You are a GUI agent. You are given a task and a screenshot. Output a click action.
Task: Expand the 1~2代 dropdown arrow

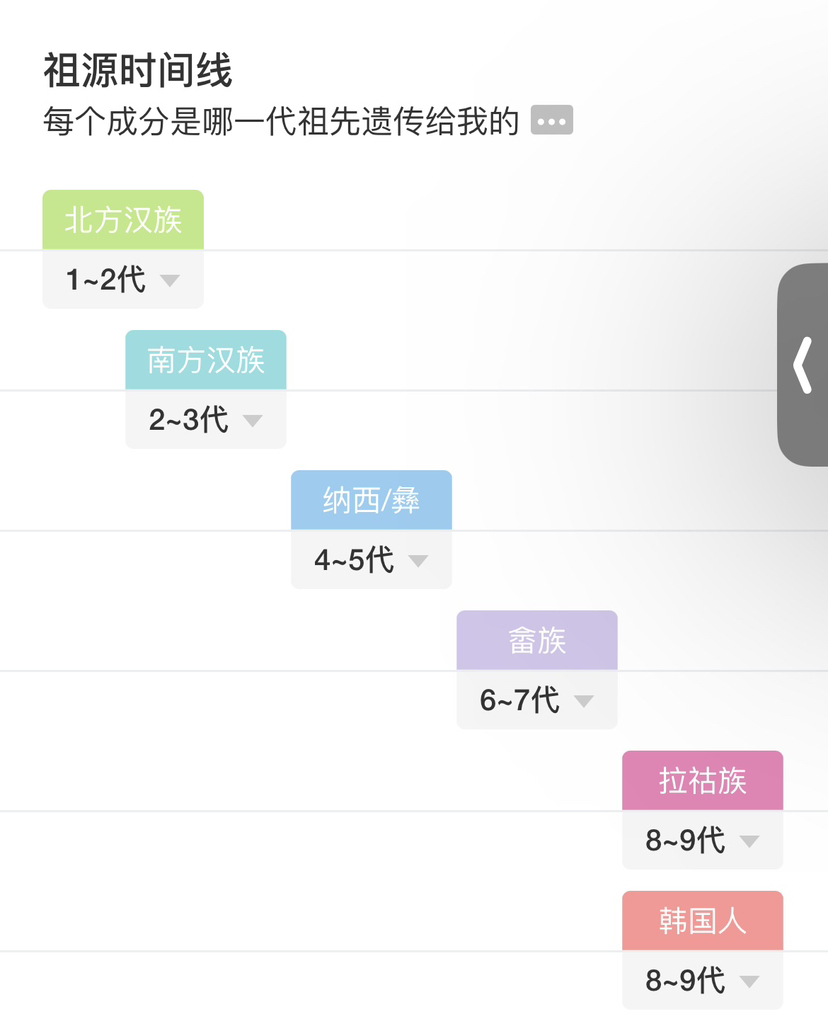pos(170,280)
